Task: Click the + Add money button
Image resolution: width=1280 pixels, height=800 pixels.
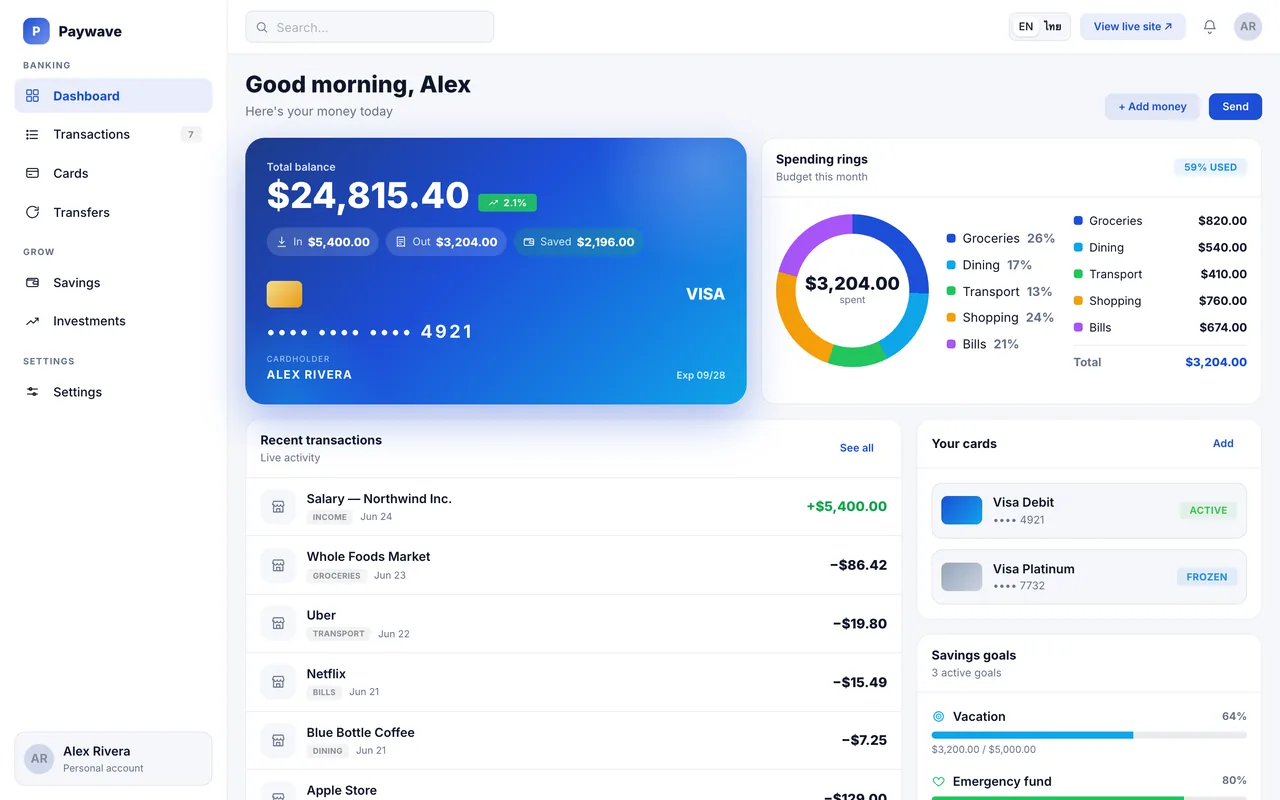Action: coord(1152,107)
